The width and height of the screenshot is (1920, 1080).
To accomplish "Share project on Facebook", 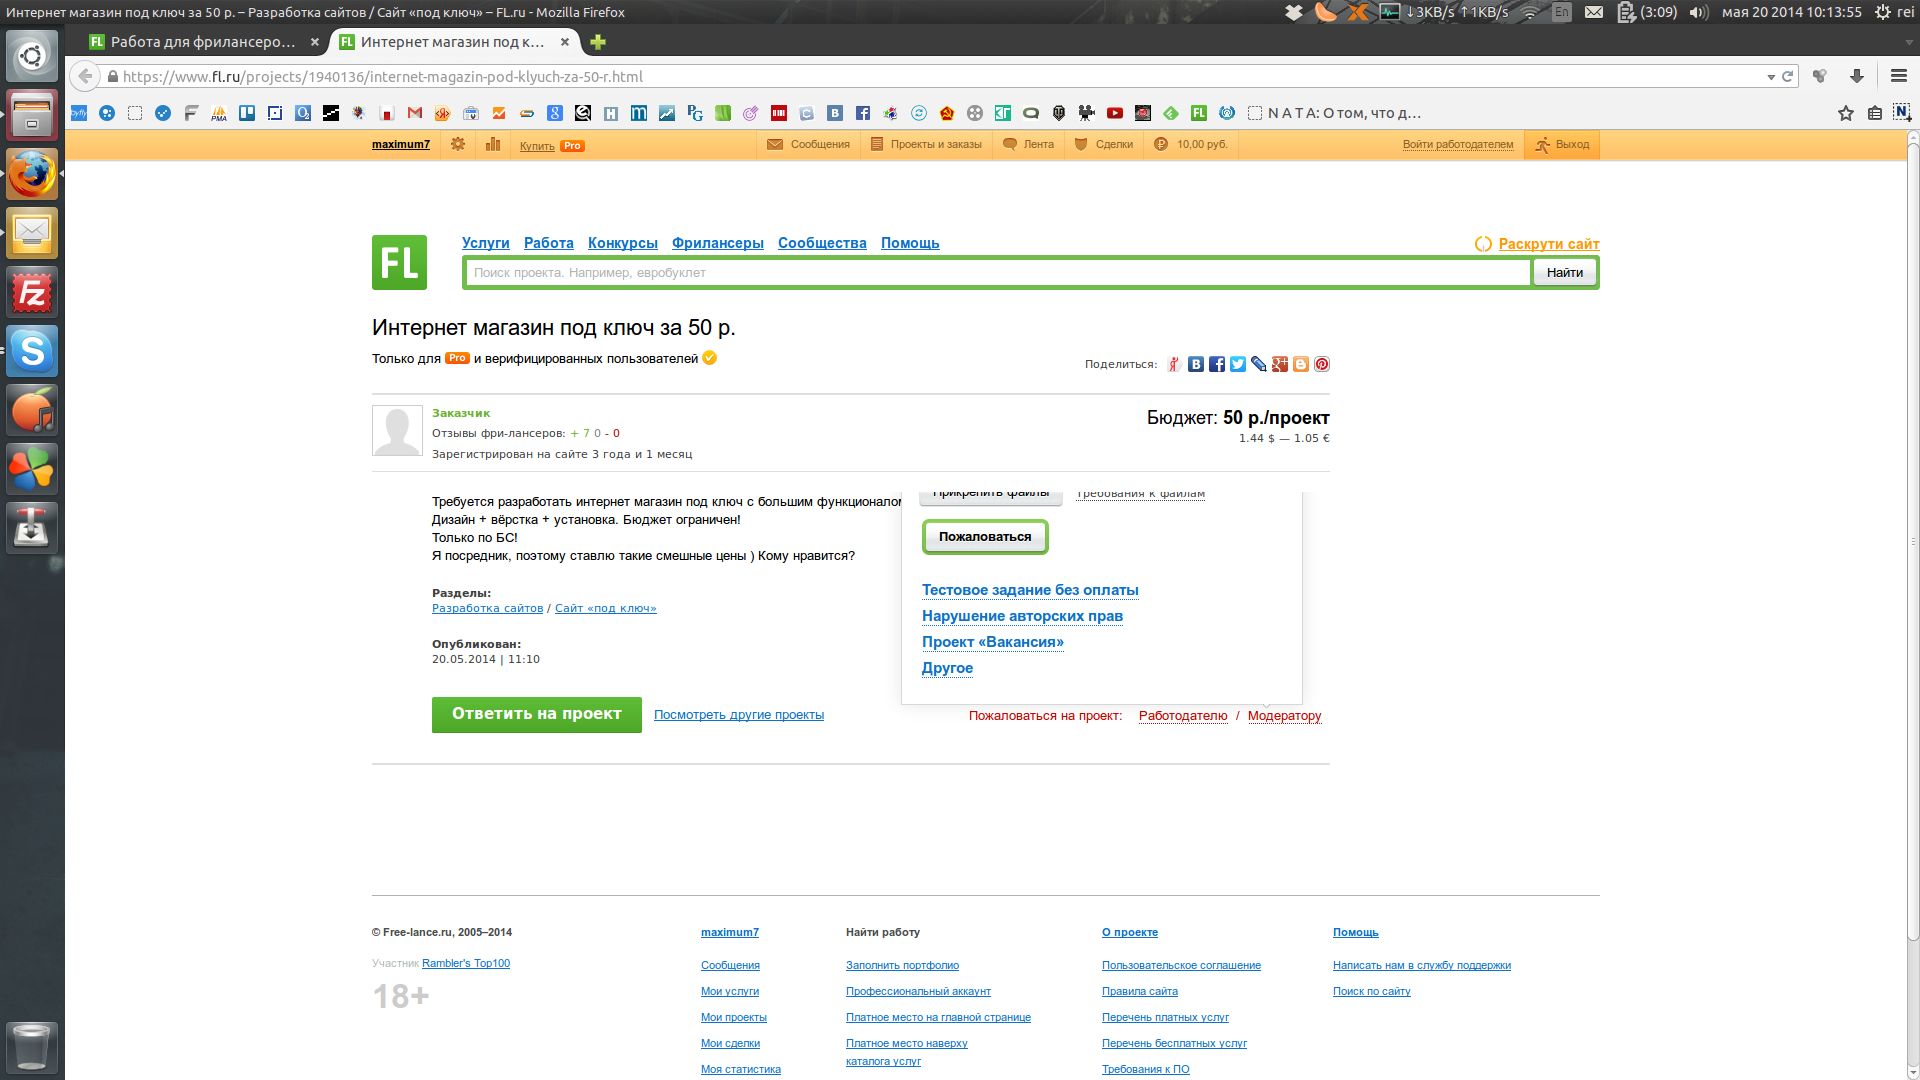I will pos(1217,365).
